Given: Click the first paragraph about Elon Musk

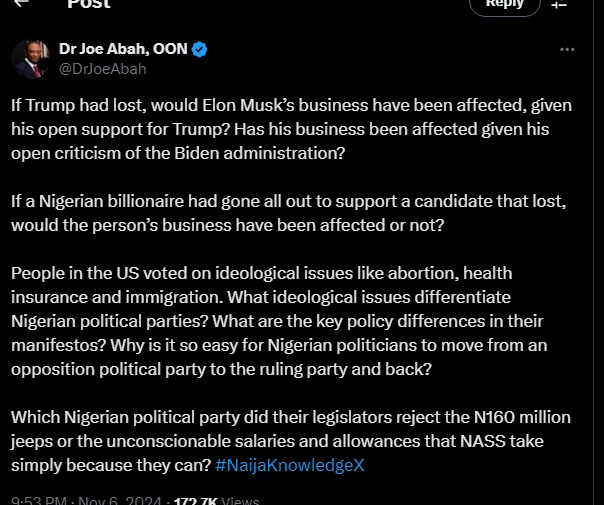Looking at the screenshot, I should [290, 130].
